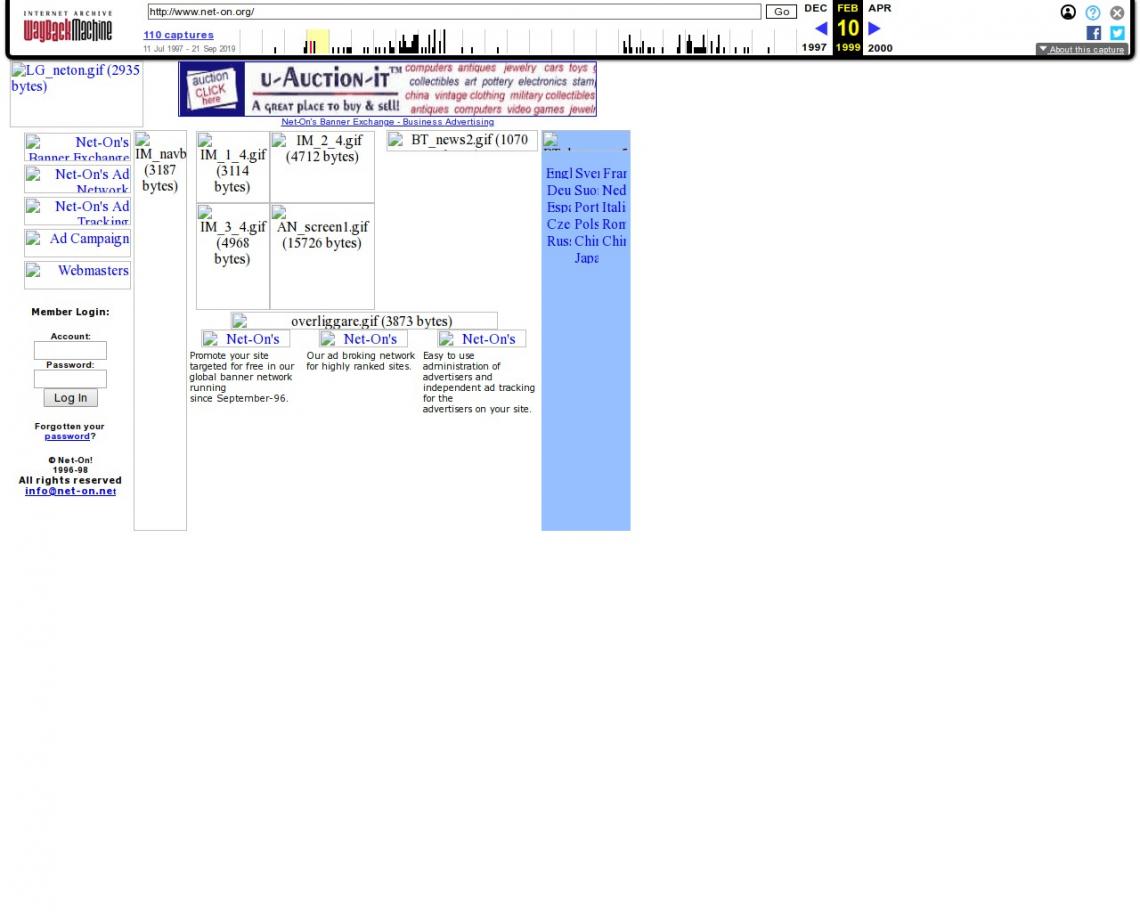Click the IM_2_4.gif image placeholder
The height and width of the screenshot is (912, 1140).
[x=322, y=167]
